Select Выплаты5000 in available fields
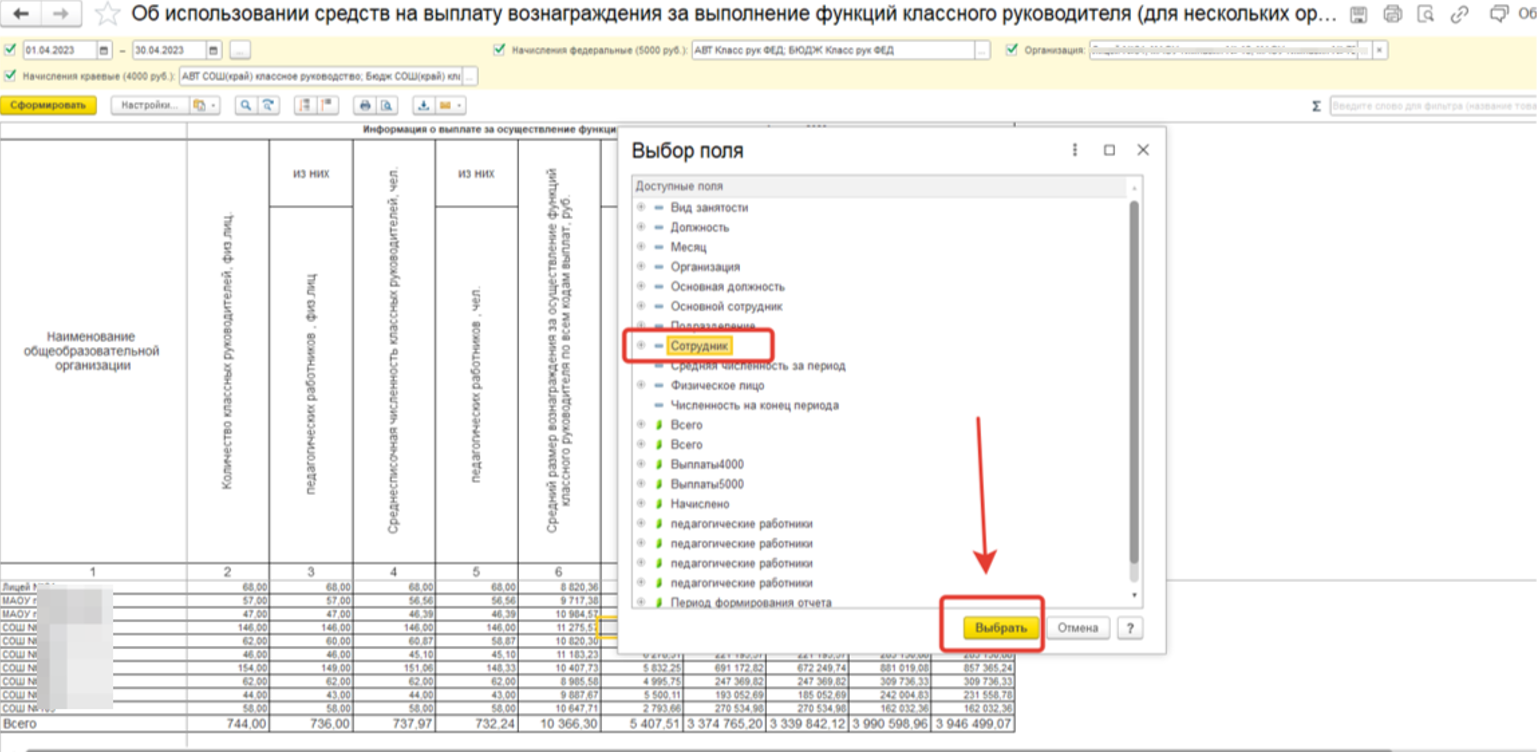Image resolution: width=1537 pixels, height=756 pixels. pos(706,485)
